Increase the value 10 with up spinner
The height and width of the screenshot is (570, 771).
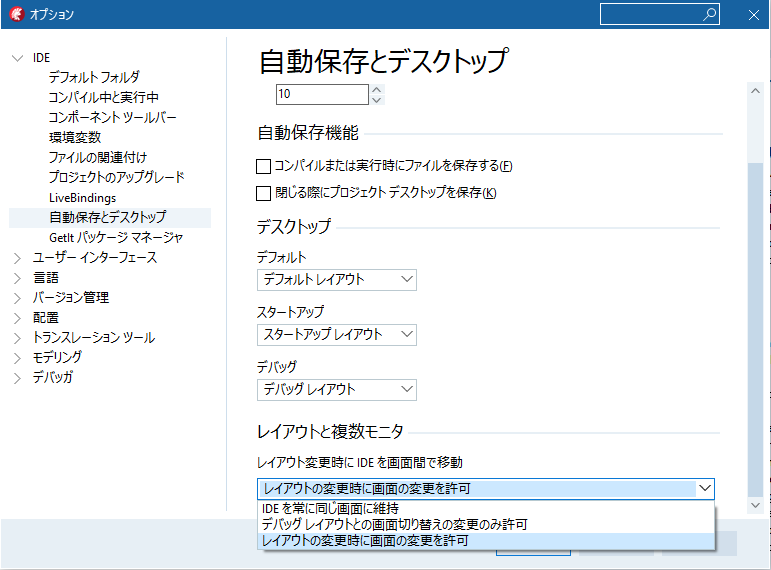point(377,89)
